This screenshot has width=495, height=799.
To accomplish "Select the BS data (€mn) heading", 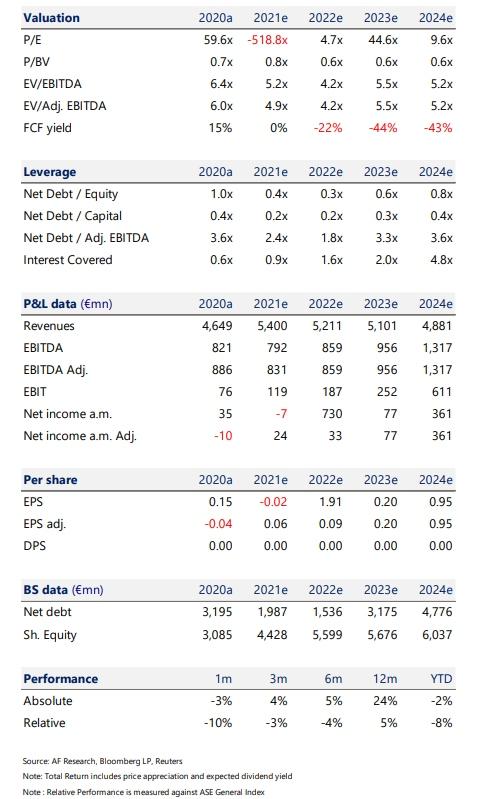I will [63, 590].
